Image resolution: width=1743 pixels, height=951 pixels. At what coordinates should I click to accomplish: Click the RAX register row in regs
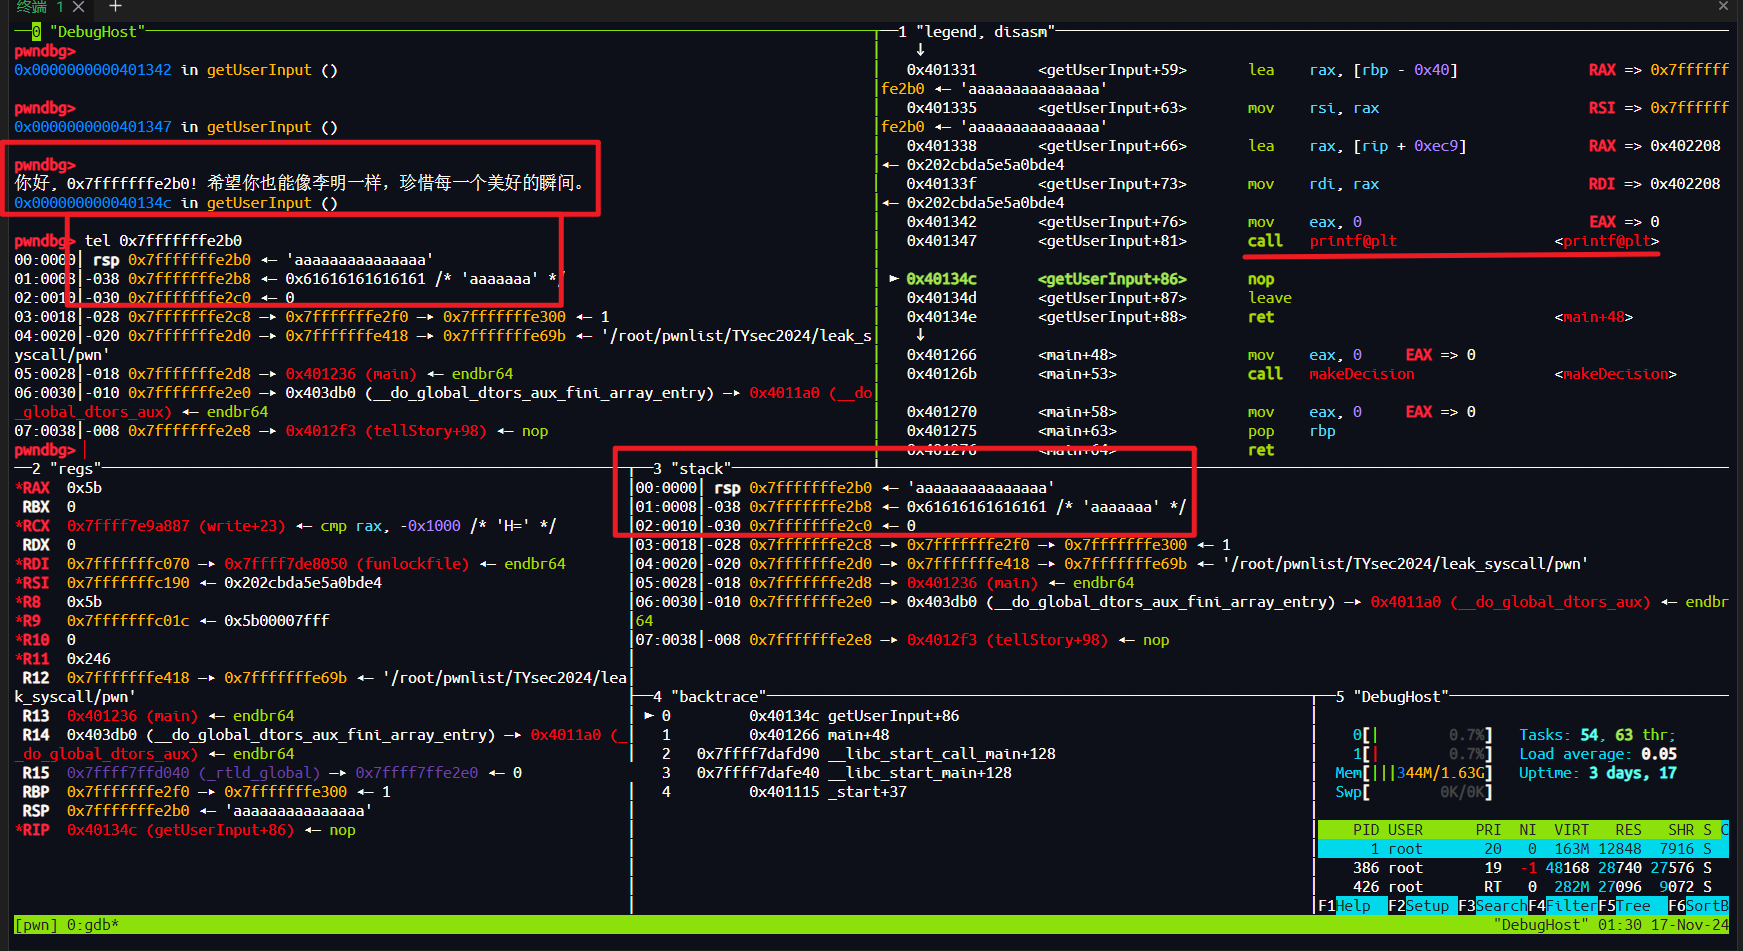point(58,488)
